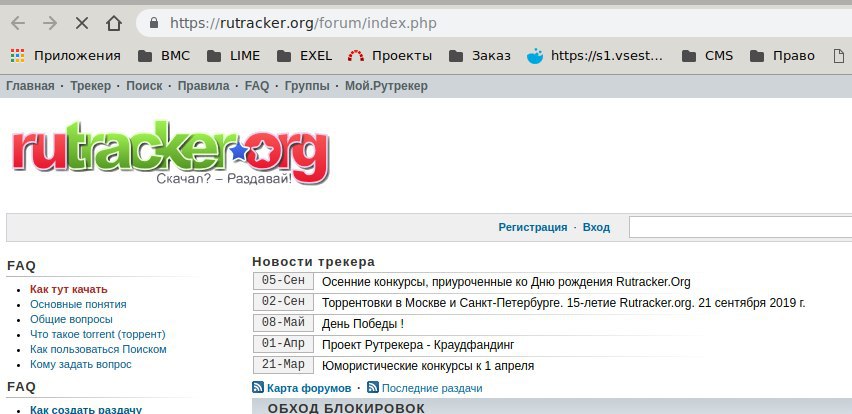The width and height of the screenshot is (852, 414).
Task: Open FAQ in the top menu
Action: 256,86
